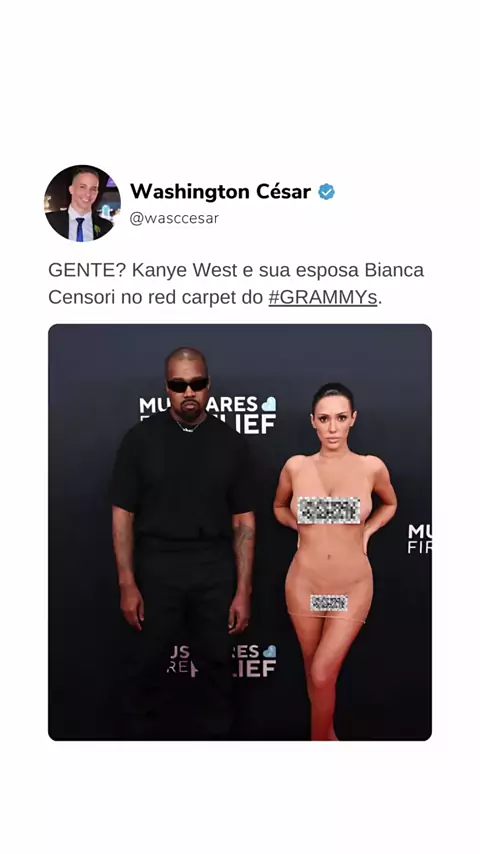This screenshot has width=480, height=854.
Task: Click the silver necklace on the man
Action: pyautogui.click(x=189, y=426)
